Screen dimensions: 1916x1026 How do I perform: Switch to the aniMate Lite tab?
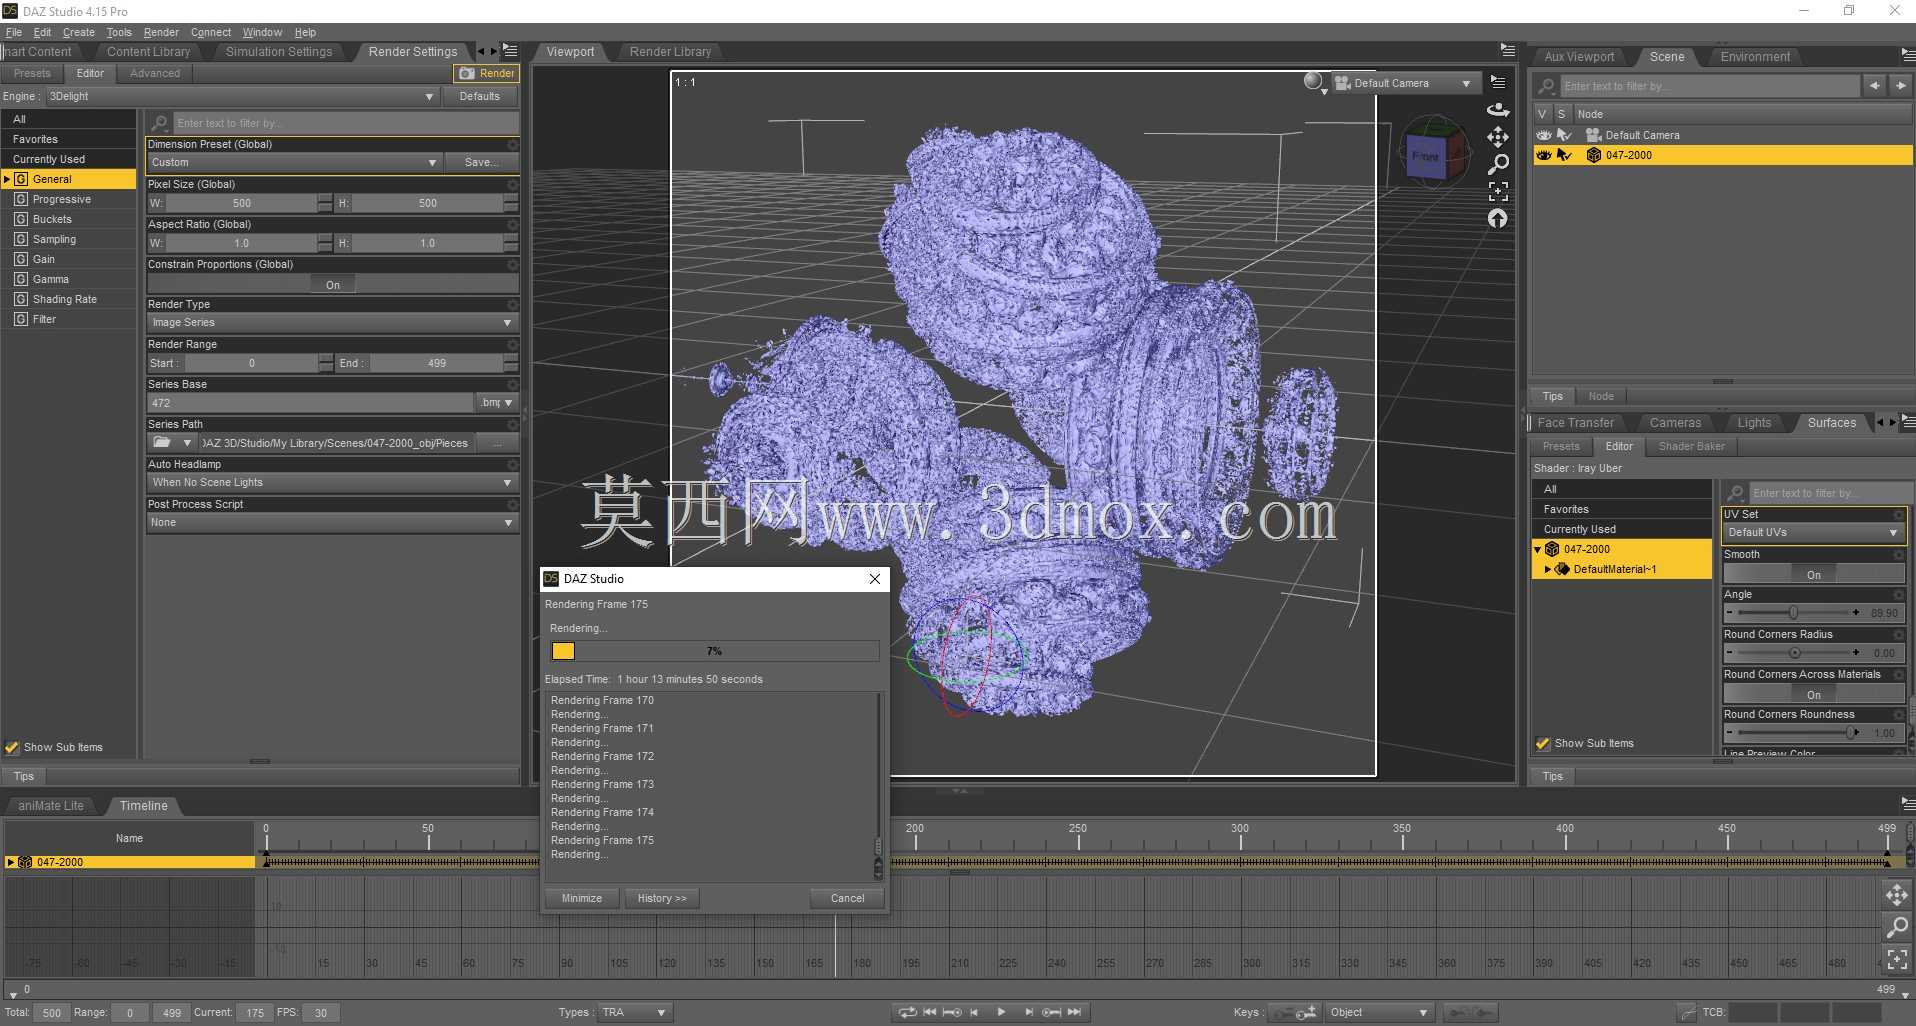click(x=51, y=806)
